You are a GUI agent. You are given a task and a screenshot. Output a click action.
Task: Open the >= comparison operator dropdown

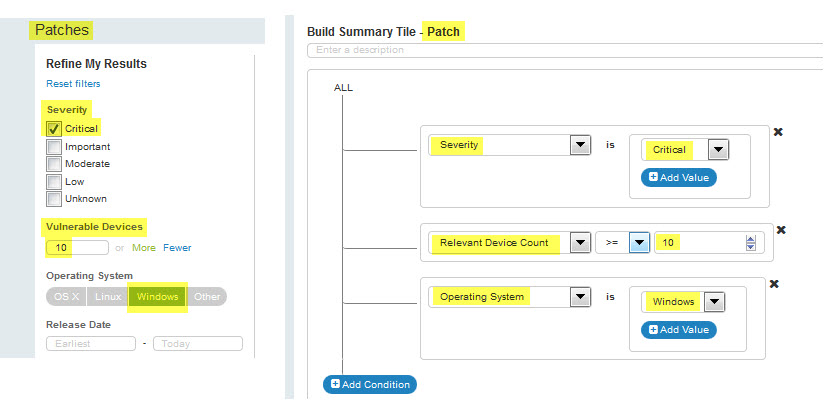click(x=639, y=243)
